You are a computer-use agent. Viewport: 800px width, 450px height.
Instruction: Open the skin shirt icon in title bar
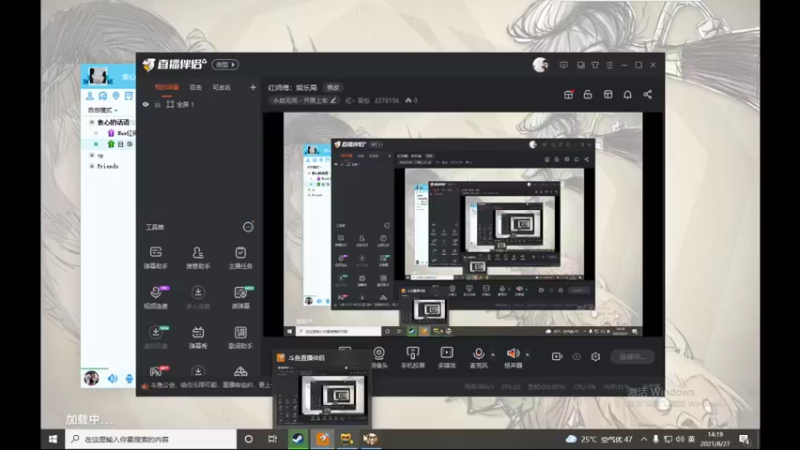pos(595,65)
